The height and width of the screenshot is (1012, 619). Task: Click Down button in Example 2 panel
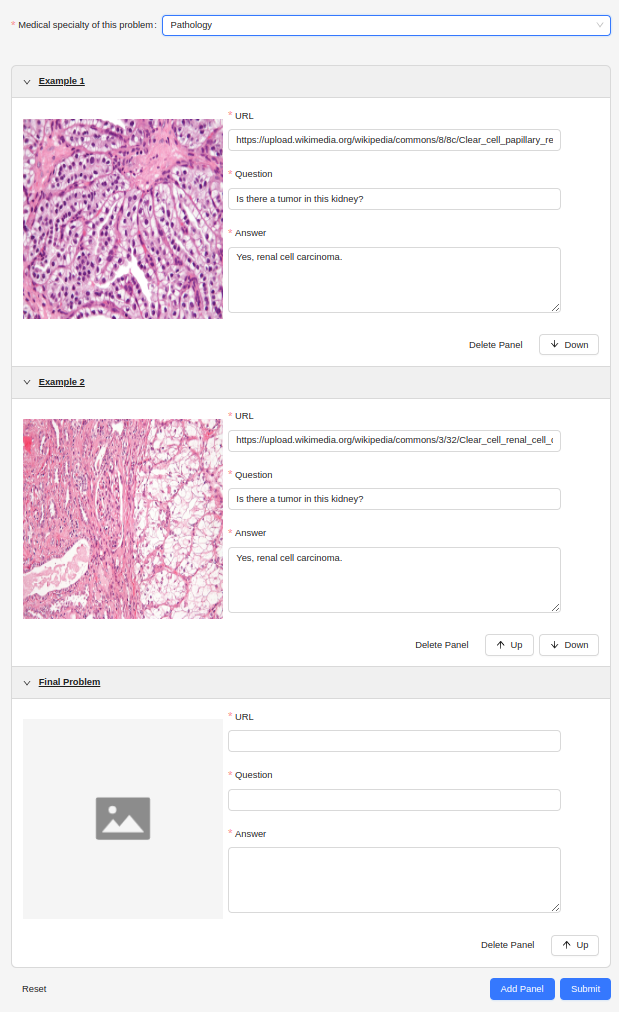[x=569, y=645]
